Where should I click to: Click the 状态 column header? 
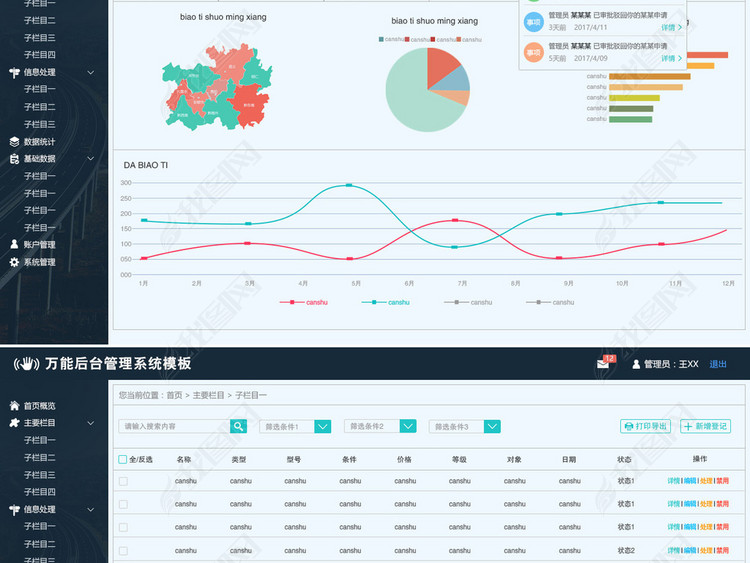point(624,459)
